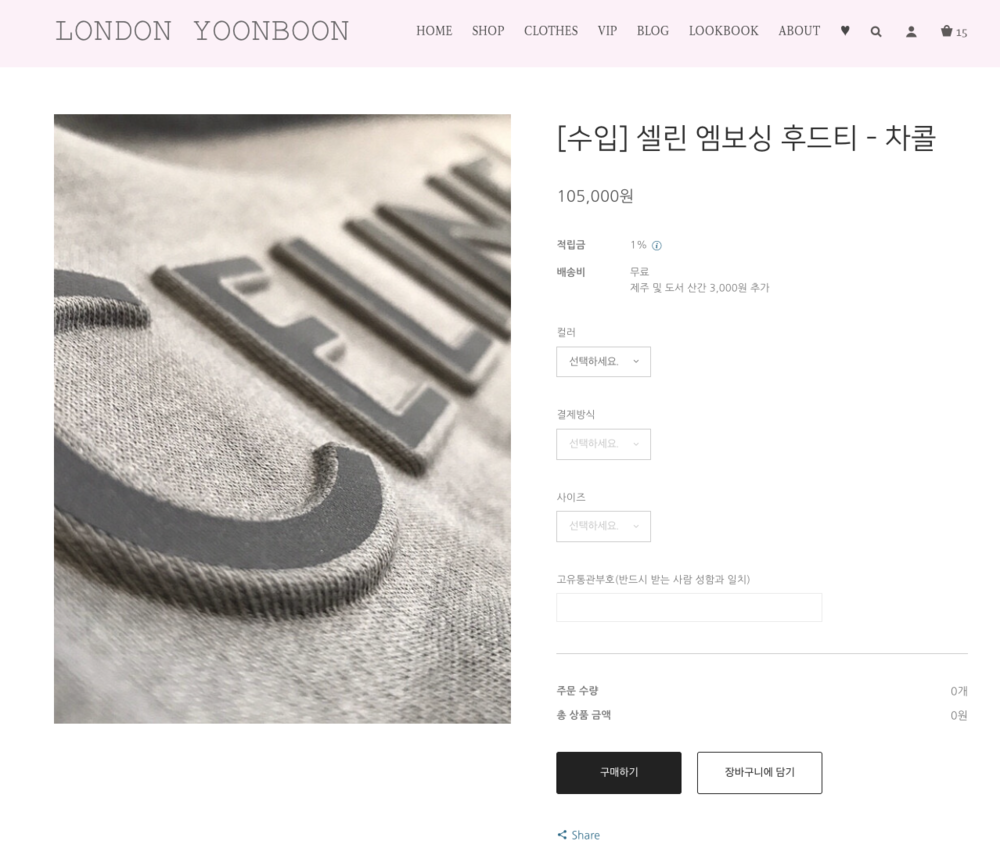
Task: Click the Share icon link
Action: 578,835
